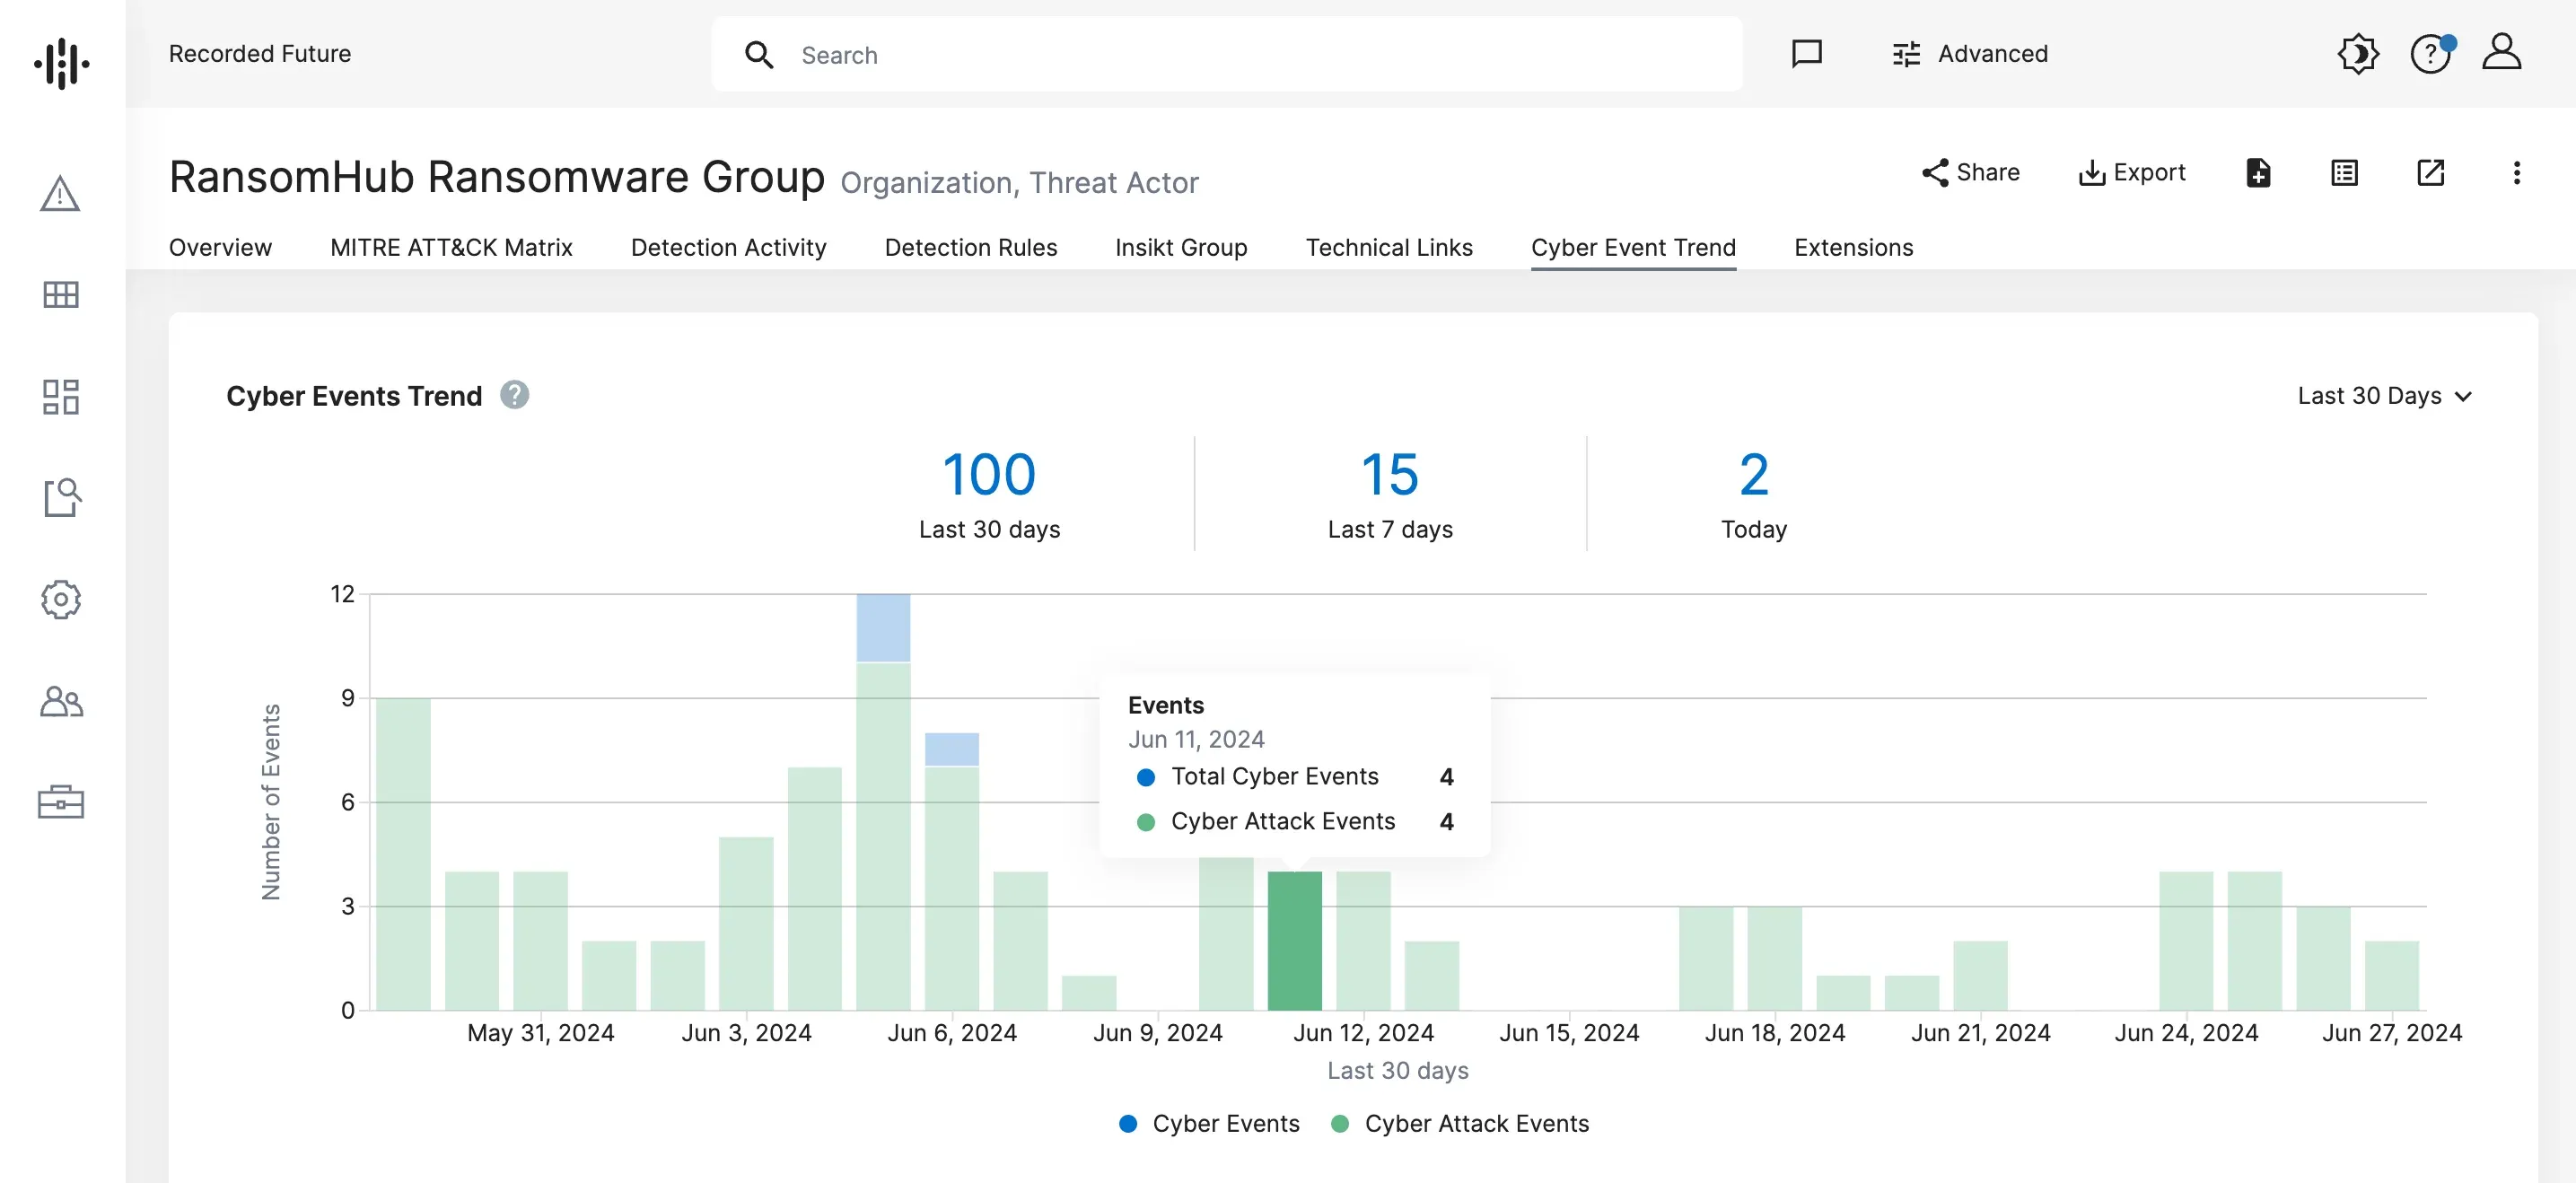
Task: Open the table grid sidebar icon
Action: pos(60,295)
